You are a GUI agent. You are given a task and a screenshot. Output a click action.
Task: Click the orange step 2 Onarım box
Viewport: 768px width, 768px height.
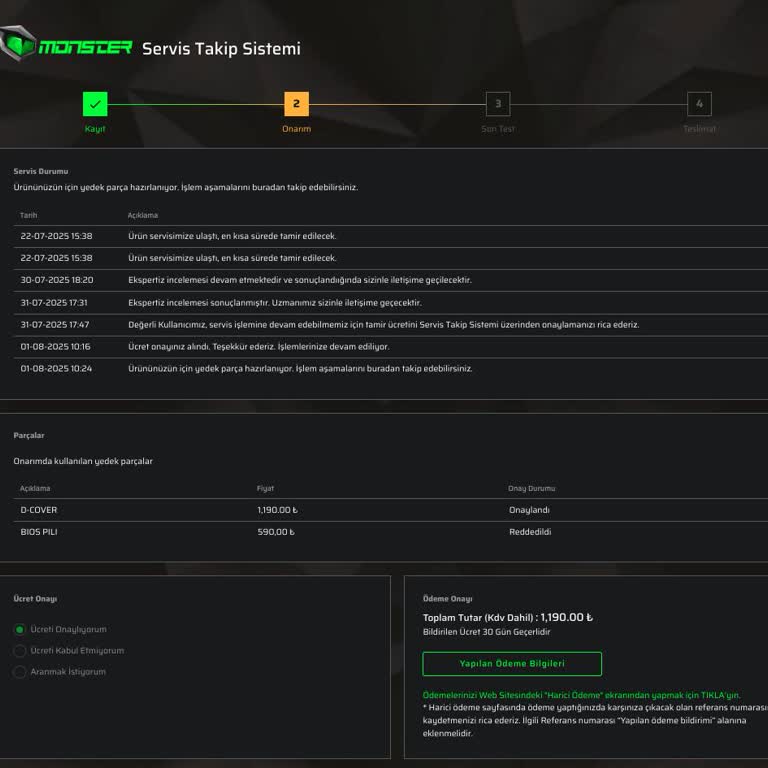(x=296, y=104)
